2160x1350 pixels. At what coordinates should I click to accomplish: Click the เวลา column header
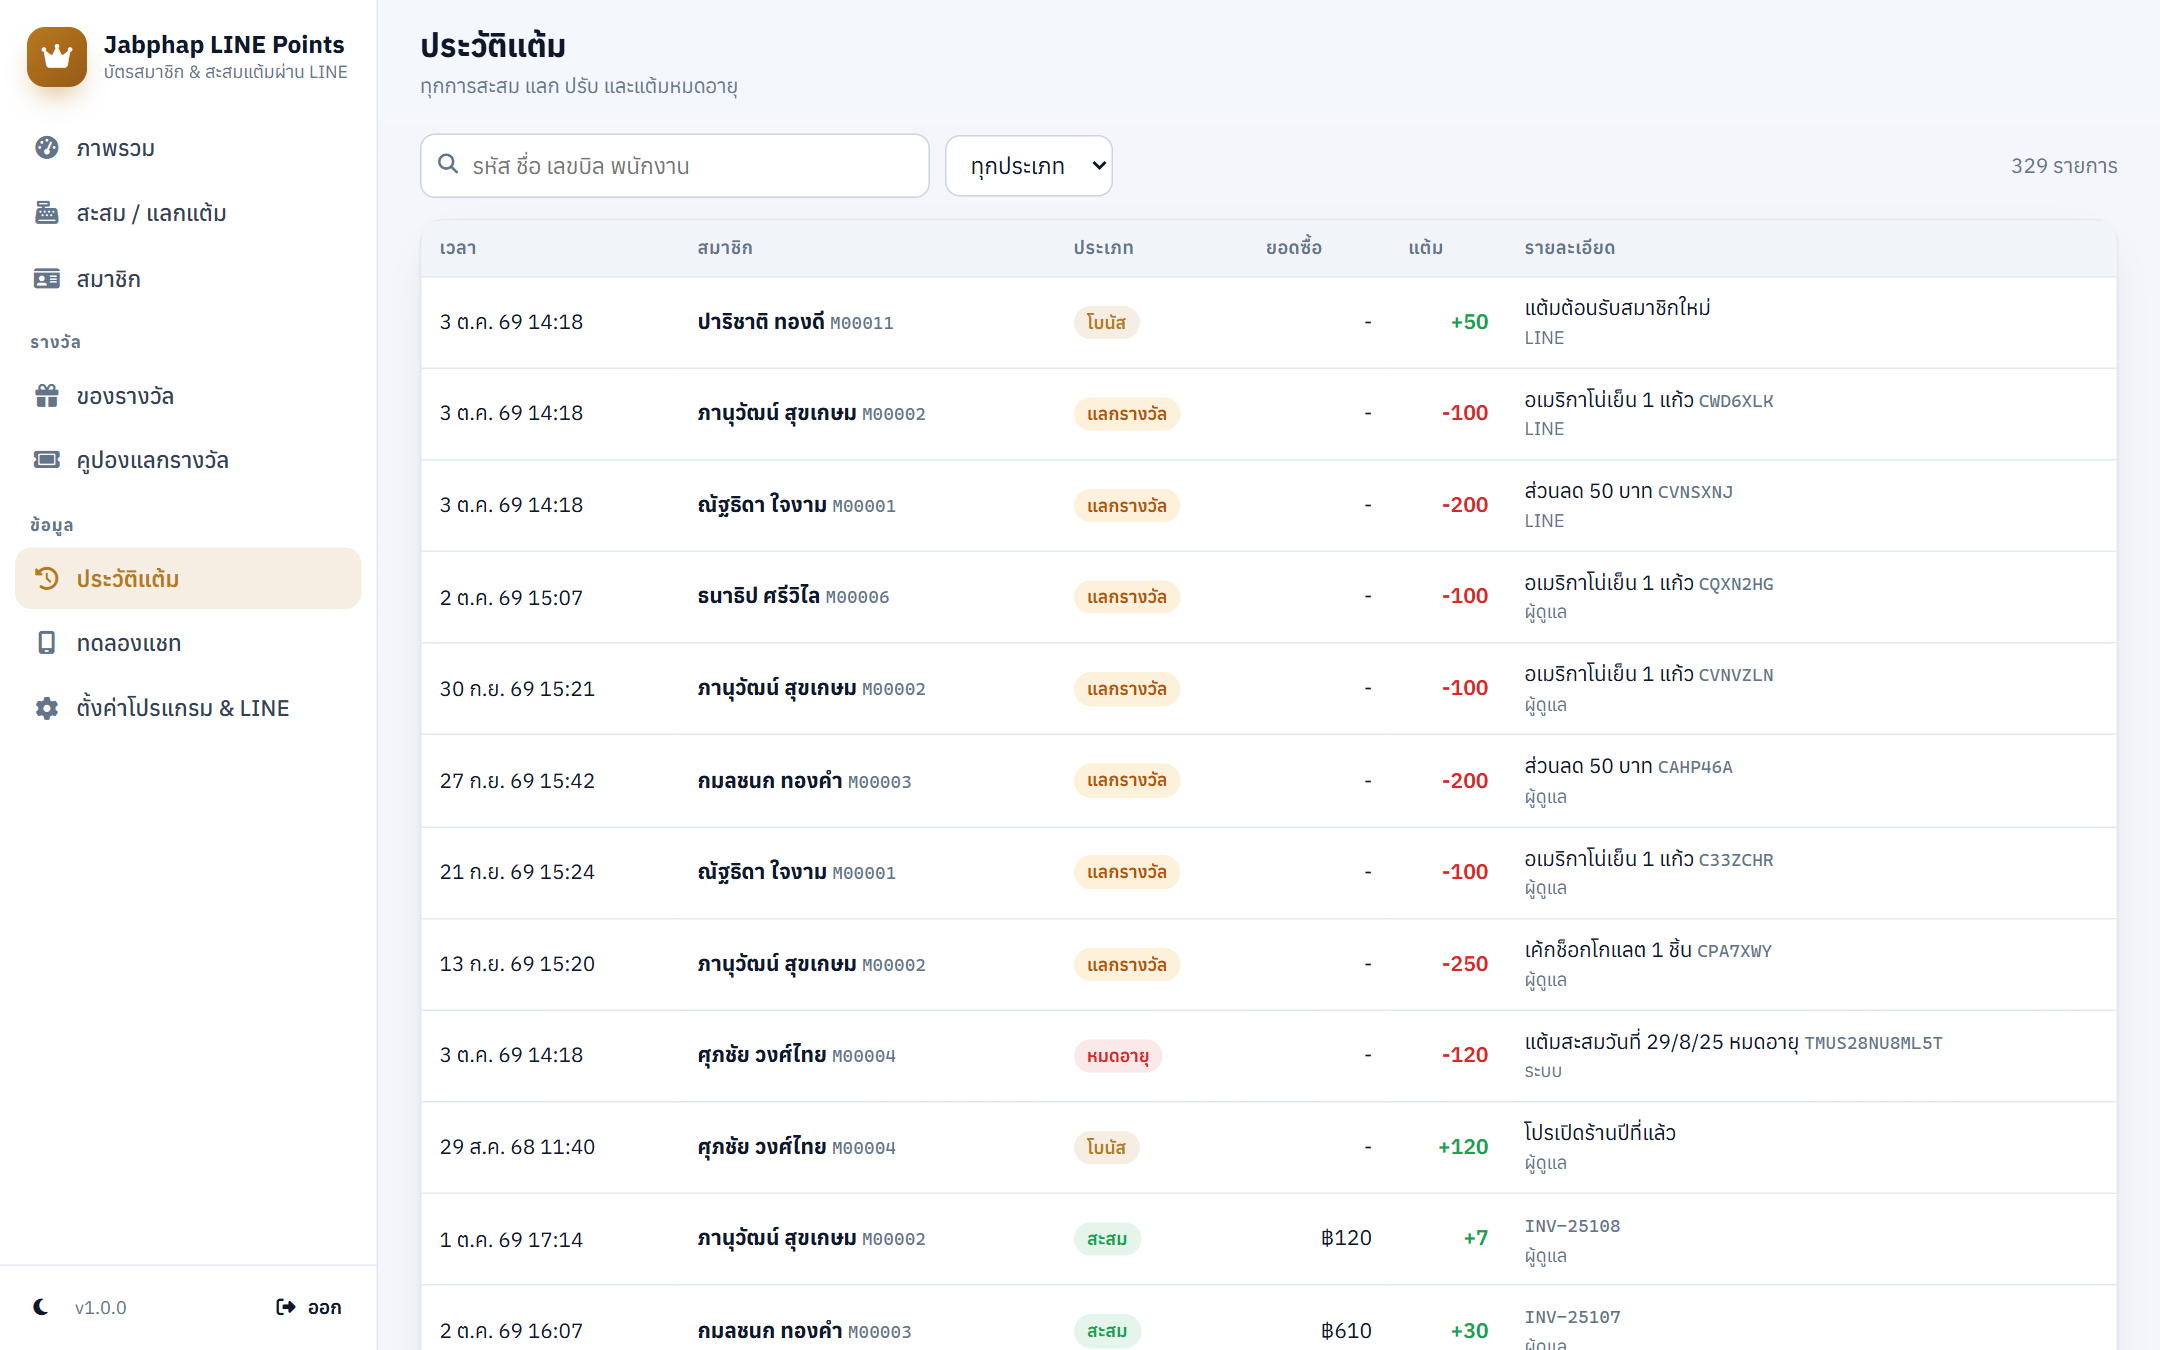[458, 248]
